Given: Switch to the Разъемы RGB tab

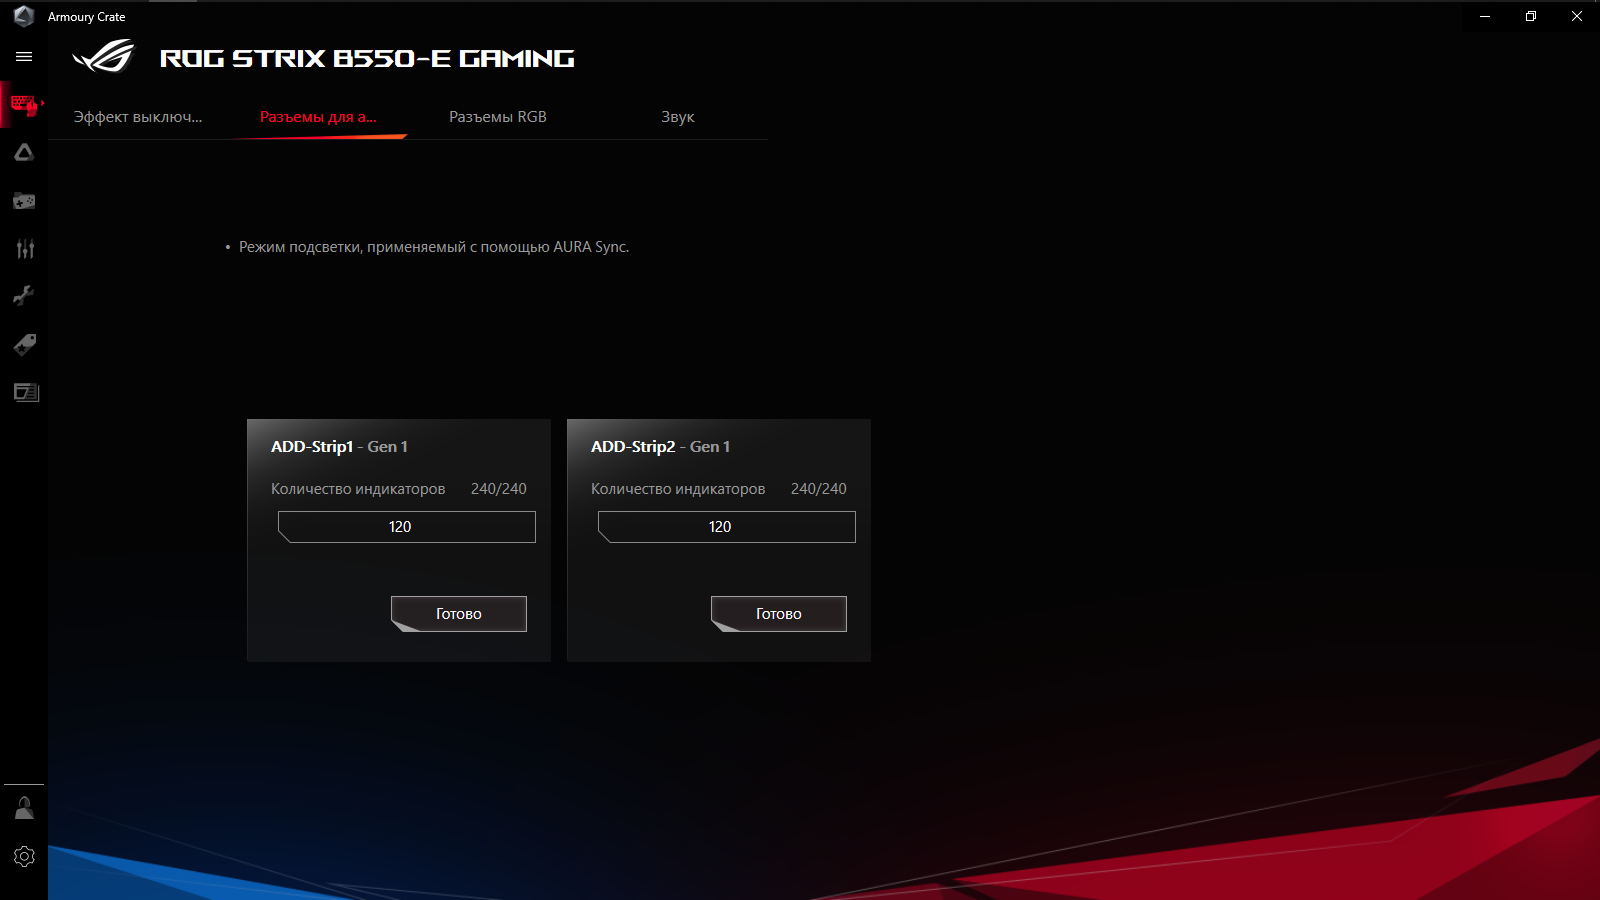Looking at the screenshot, I should tap(498, 117).
